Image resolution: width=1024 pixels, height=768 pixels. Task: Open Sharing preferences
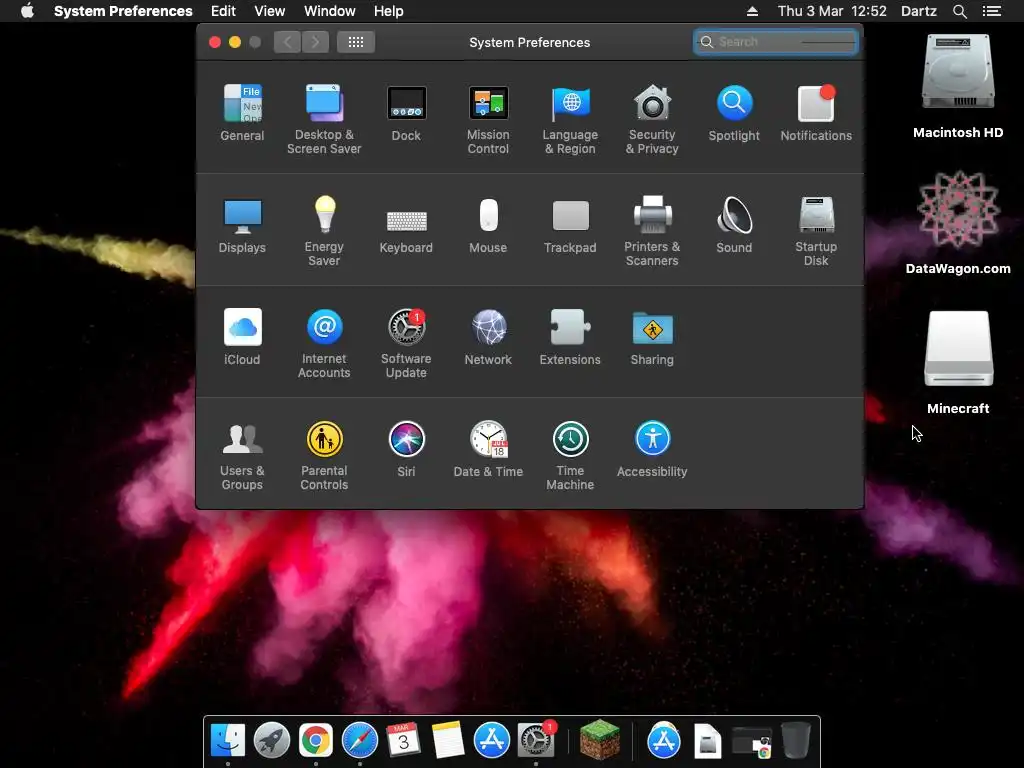tap(652, 337)
